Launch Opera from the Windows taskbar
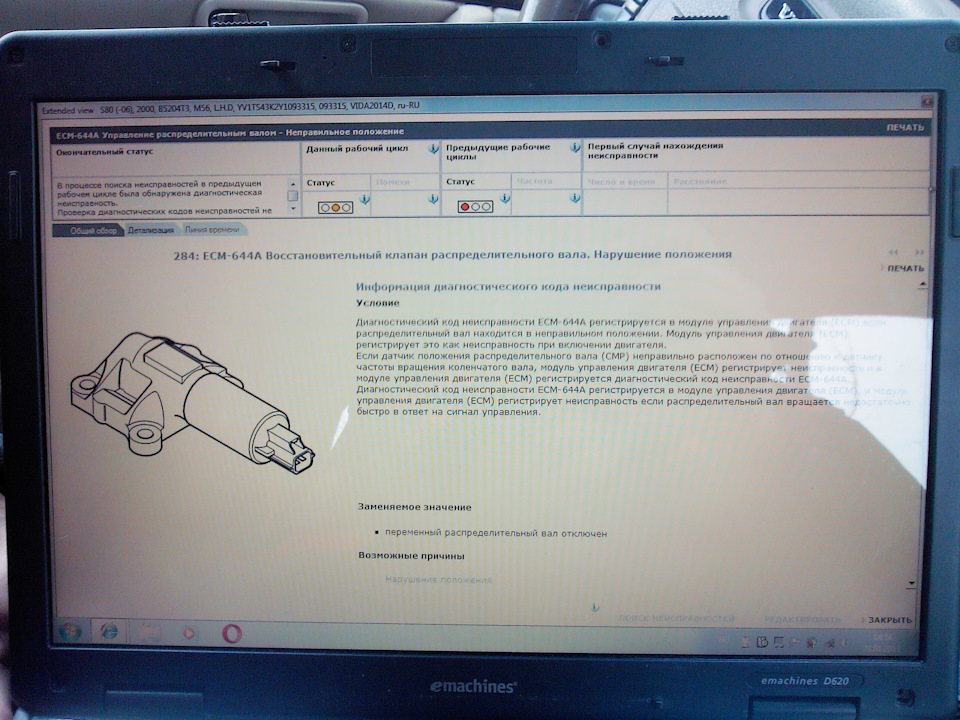Screen dimensions: 960x720 point(231,633)
